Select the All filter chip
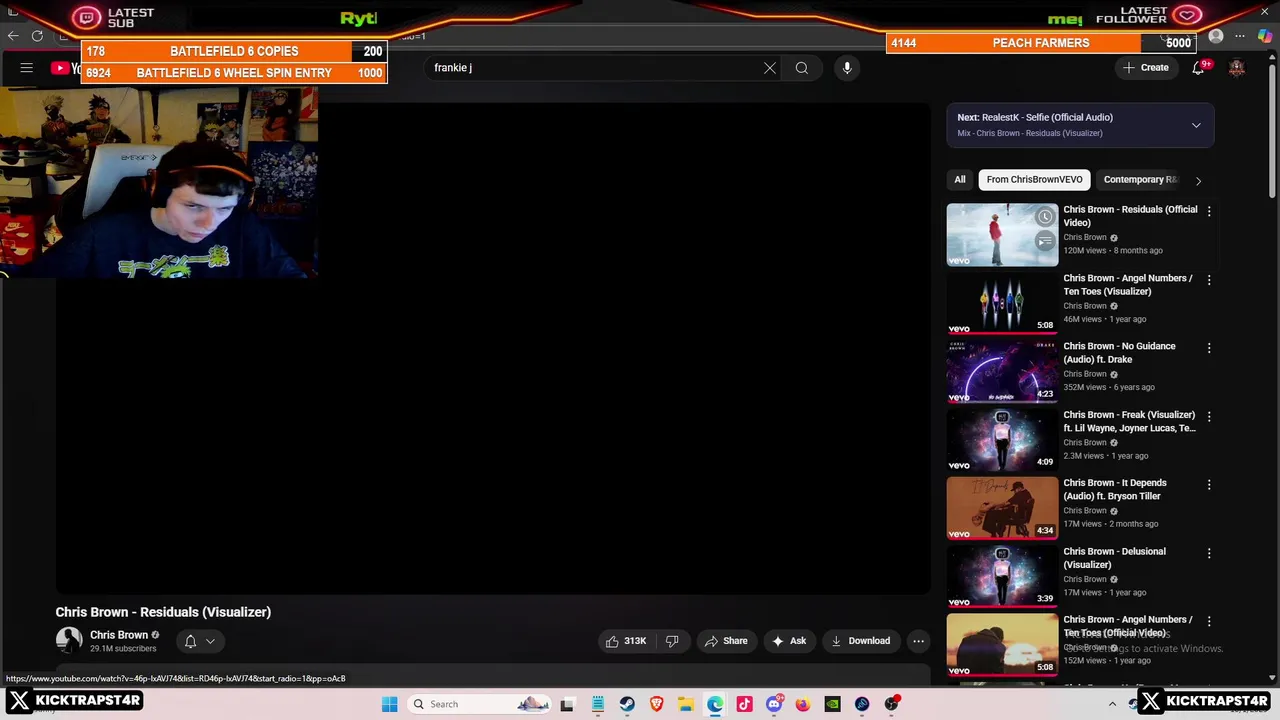This screenshot has height=720, width=1280. pos(960,180)
